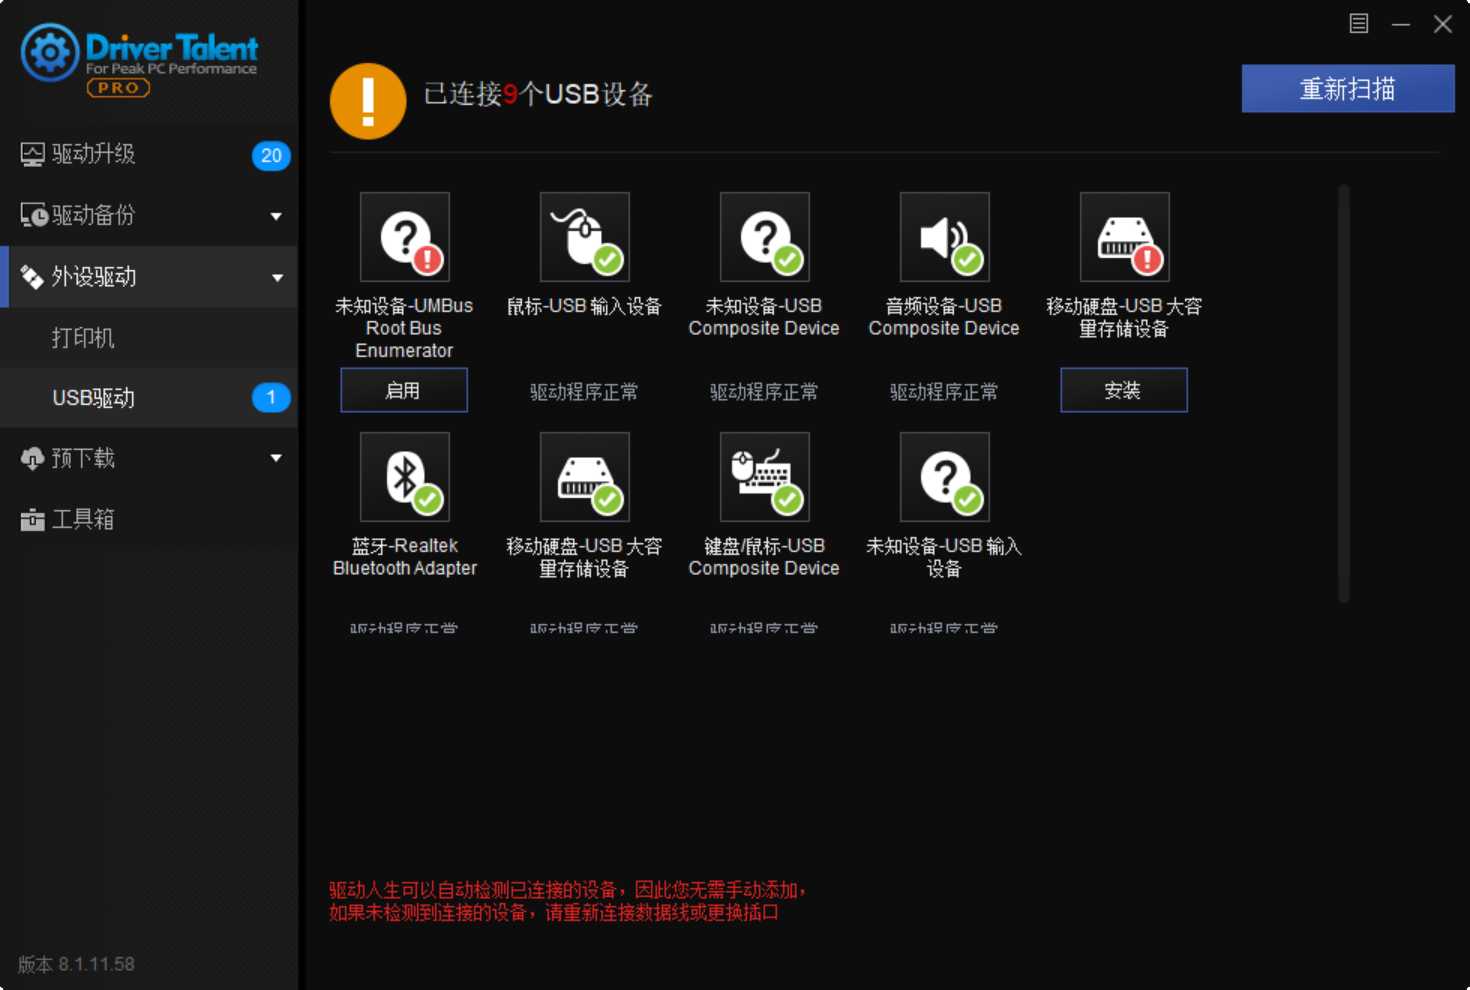Click the 预下载 cloud download icon
Image resolution: width=1470 pixels, height=990 pixels.
tap(32, 458)
